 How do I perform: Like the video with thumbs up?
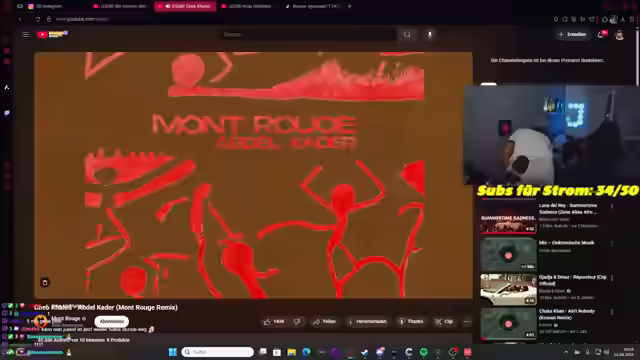click(x=274, y=322)
